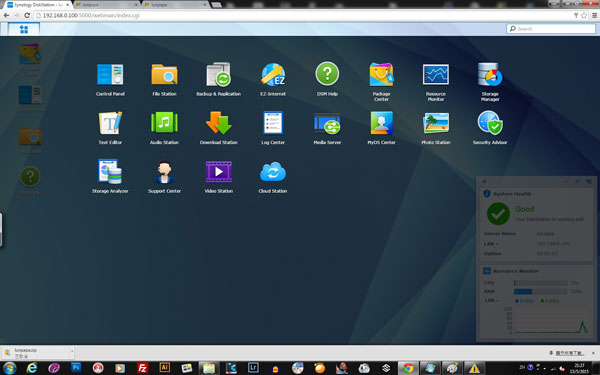Open Photoshop from the taskbar
Image resolution: width=600 pixels, height=375 pixels.
click(76, 368)
